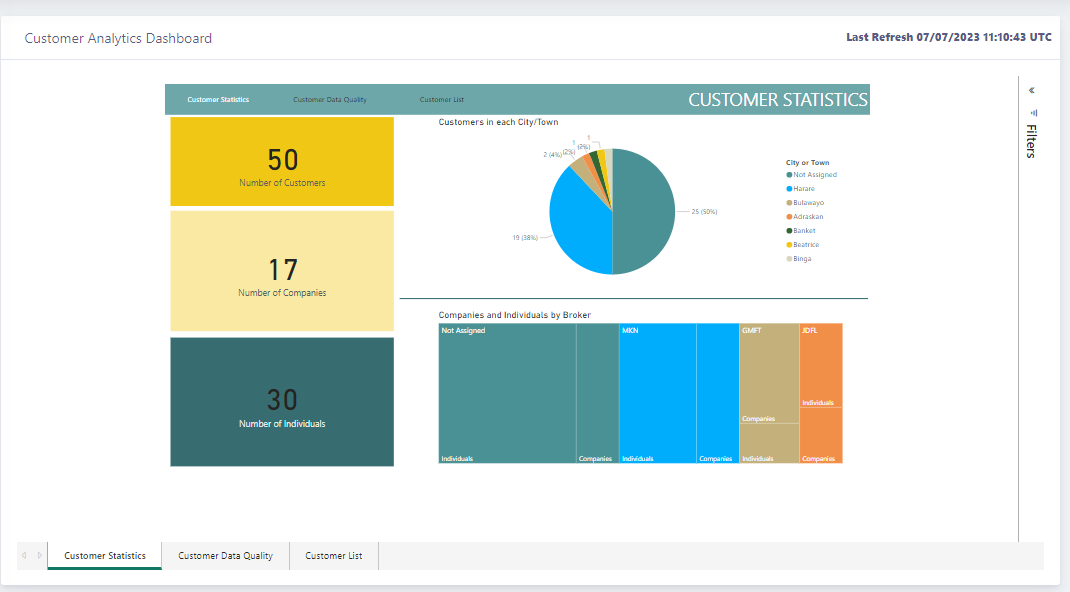The image size is (1070, 592).
Task: Click the 25 (50%) pie label
Action: (704, 212)
